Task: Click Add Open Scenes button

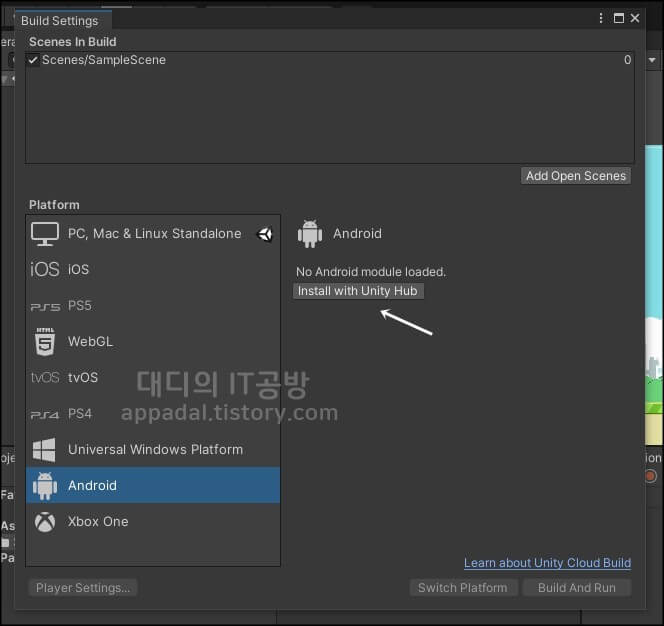Action: [x=575, y=176]
